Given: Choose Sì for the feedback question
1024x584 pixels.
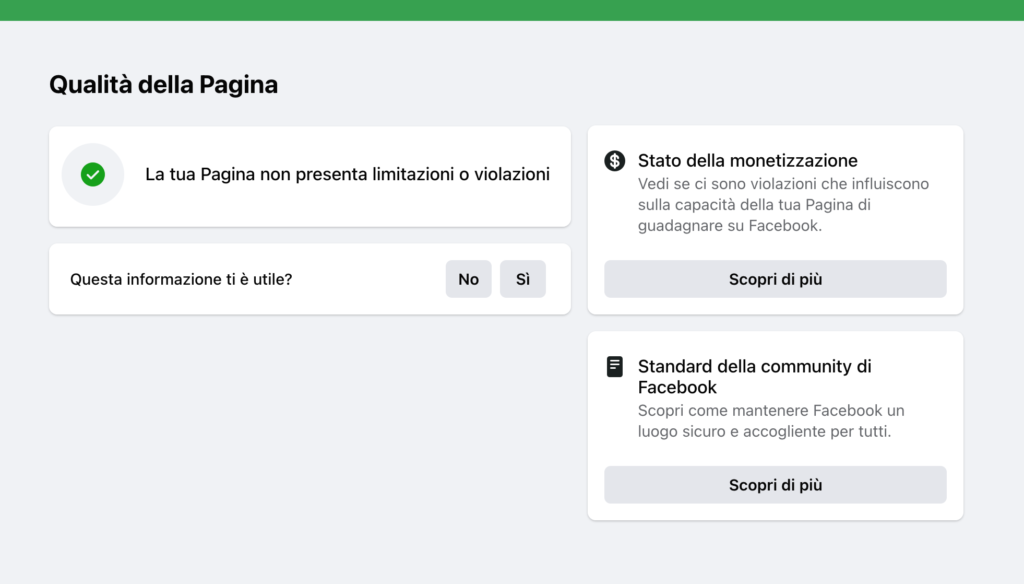Looking at the screenshot, I should coord(523,280).
